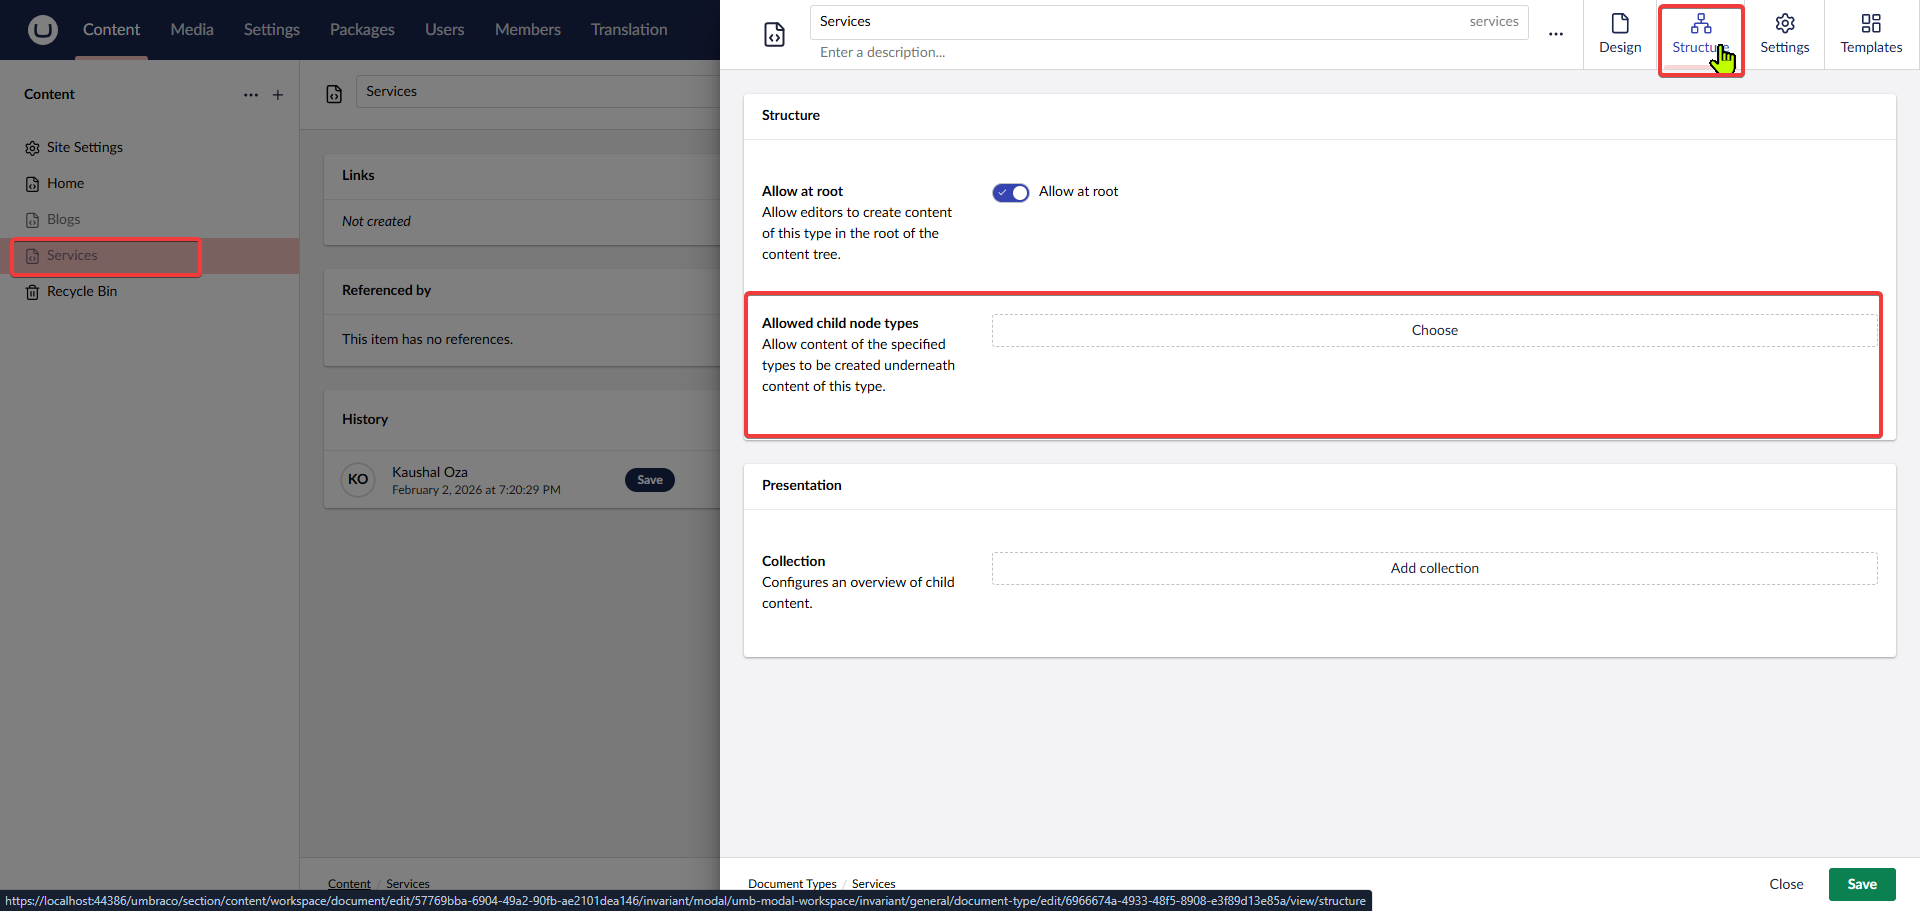Disable the Allow at root toggle
1920x911 pixels.
[1010, 192]
